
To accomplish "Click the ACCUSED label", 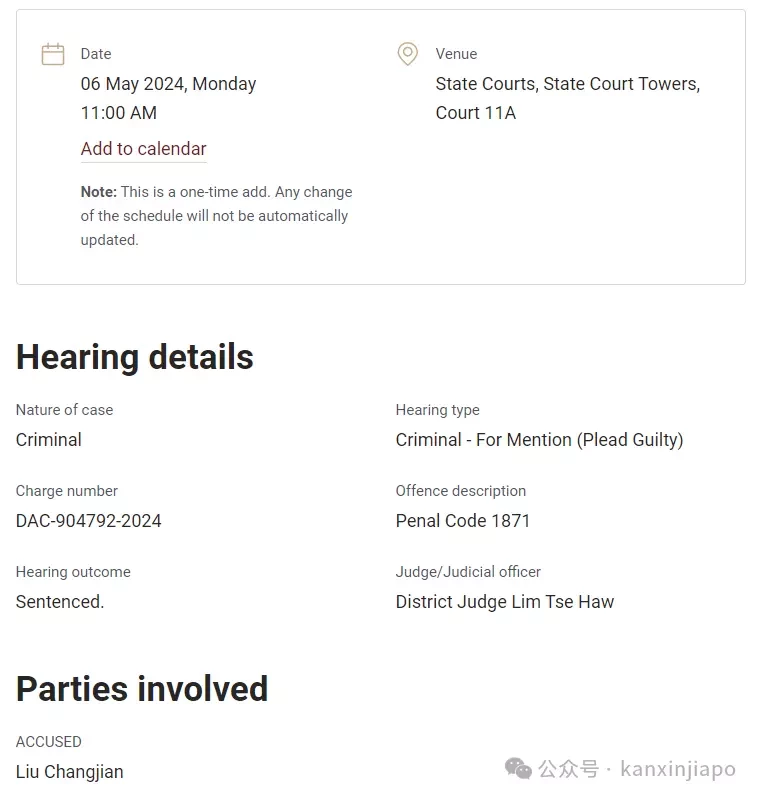I will tap(49, 741).
